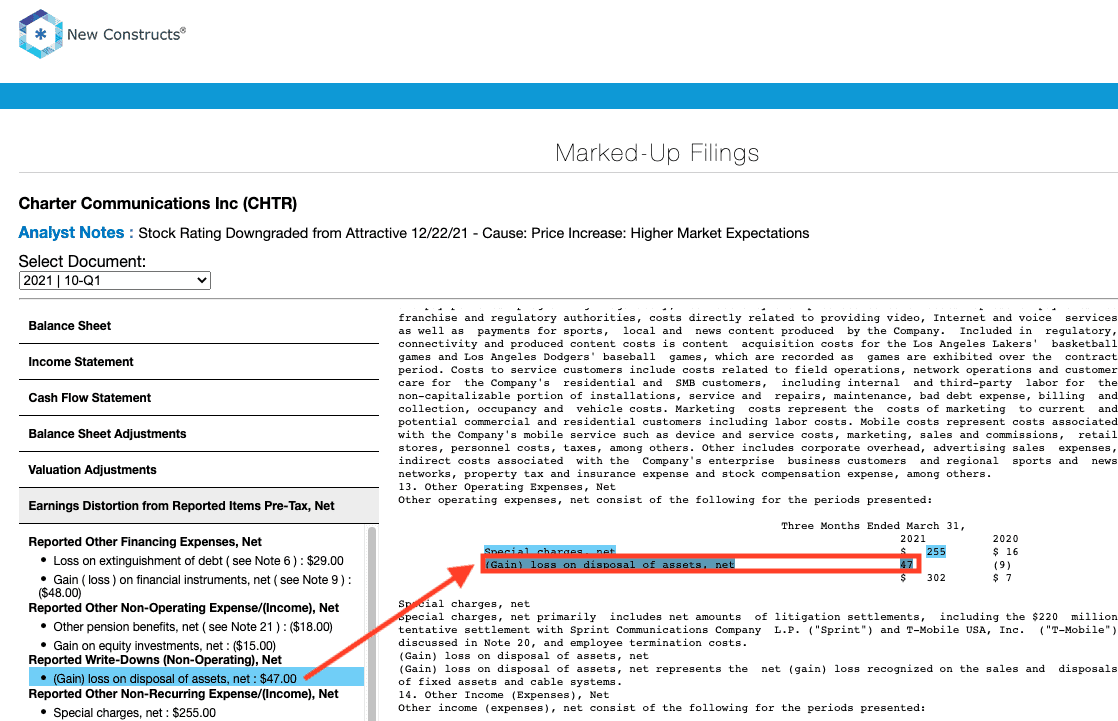Screen dimensions: 1118x721
Task: Select Gain on equity investments, net item
Action: [164, 646]
